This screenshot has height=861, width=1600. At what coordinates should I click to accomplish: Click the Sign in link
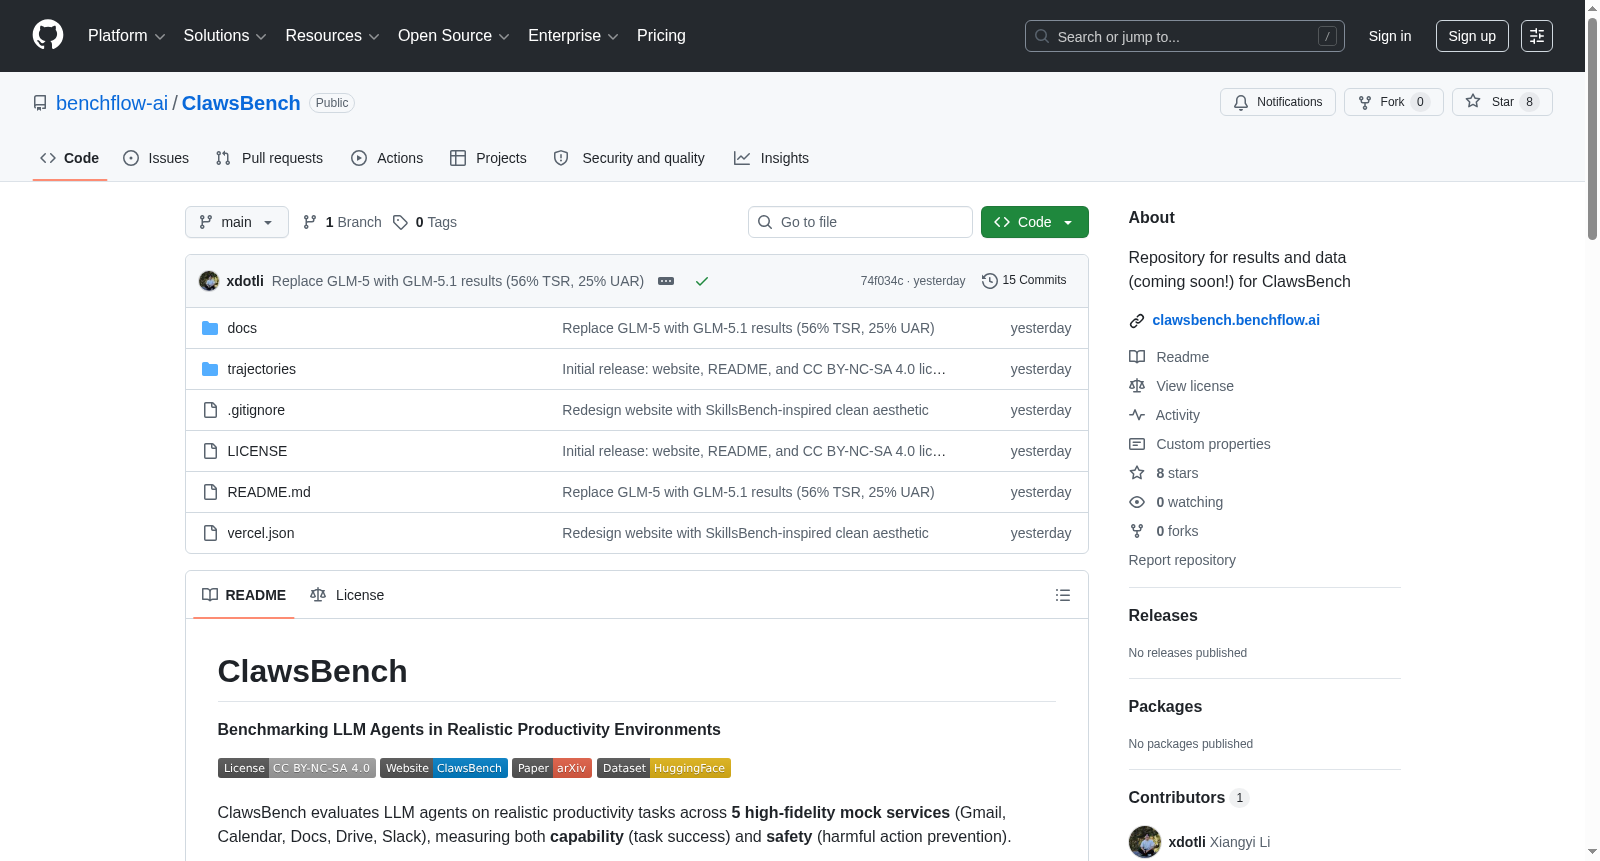point(1390,36)
